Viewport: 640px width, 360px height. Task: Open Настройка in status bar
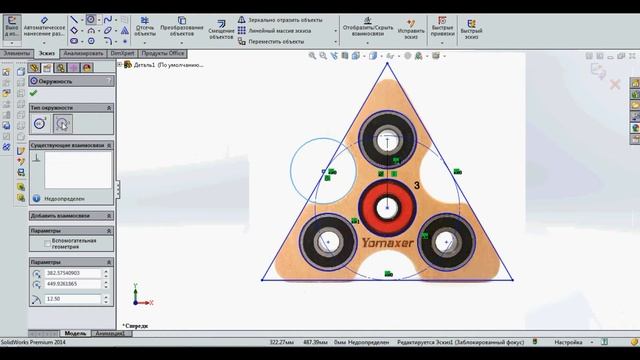[568, 342]
